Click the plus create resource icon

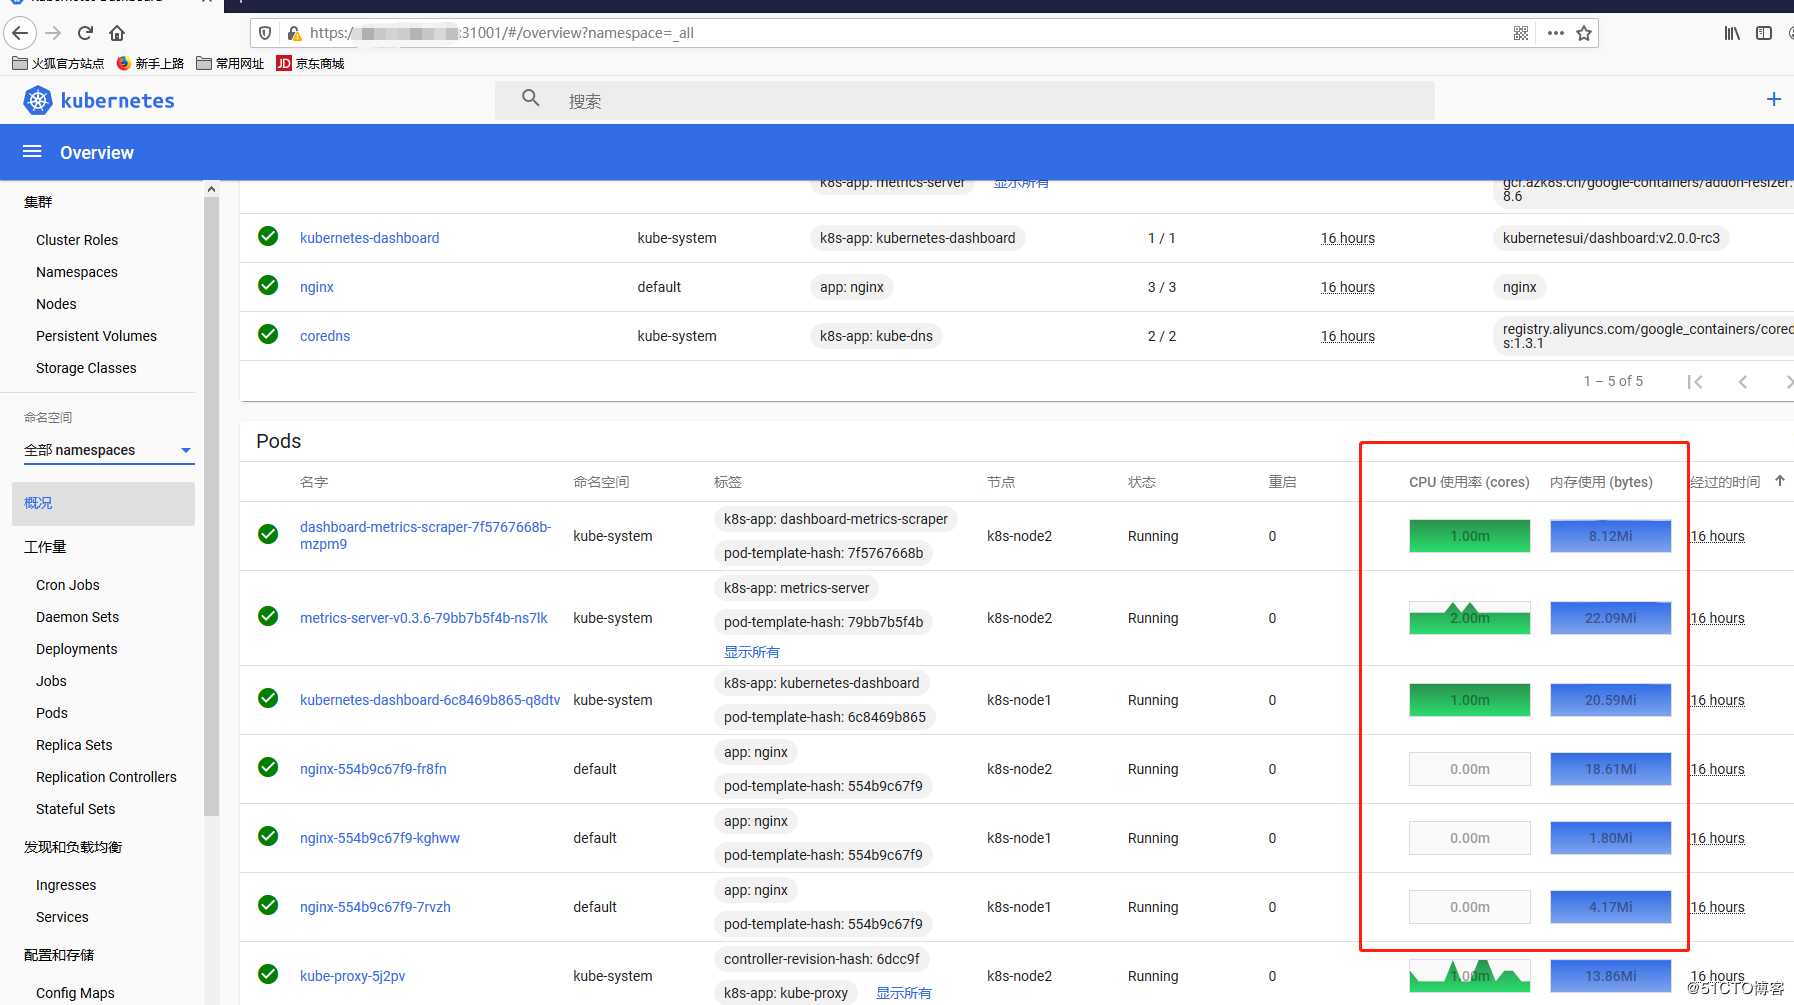click(x=1773, y=99)
